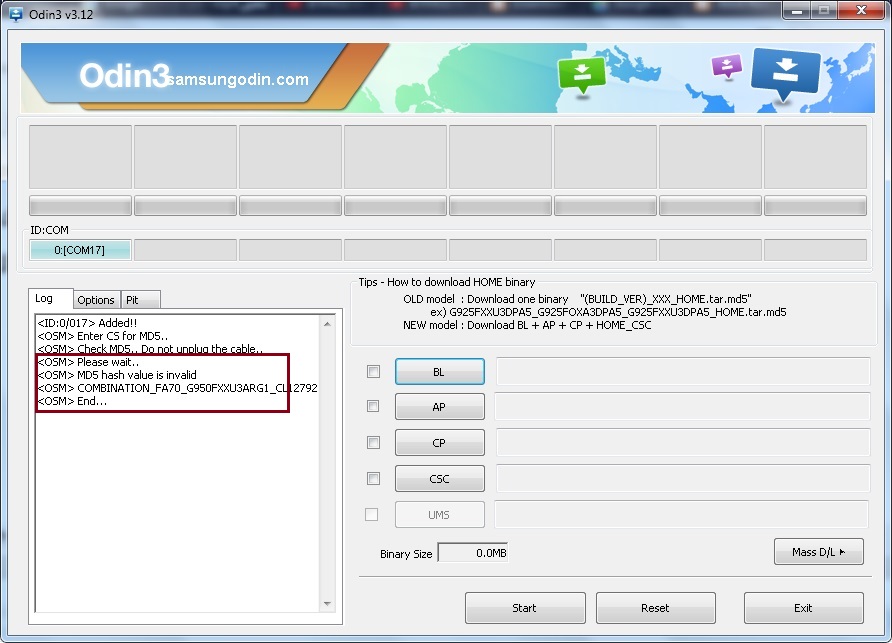Click log line starting with COMBINATION_FA70_G950FXXU3ARG1
This screenshot has width=892, height=643.
[177, 388]
